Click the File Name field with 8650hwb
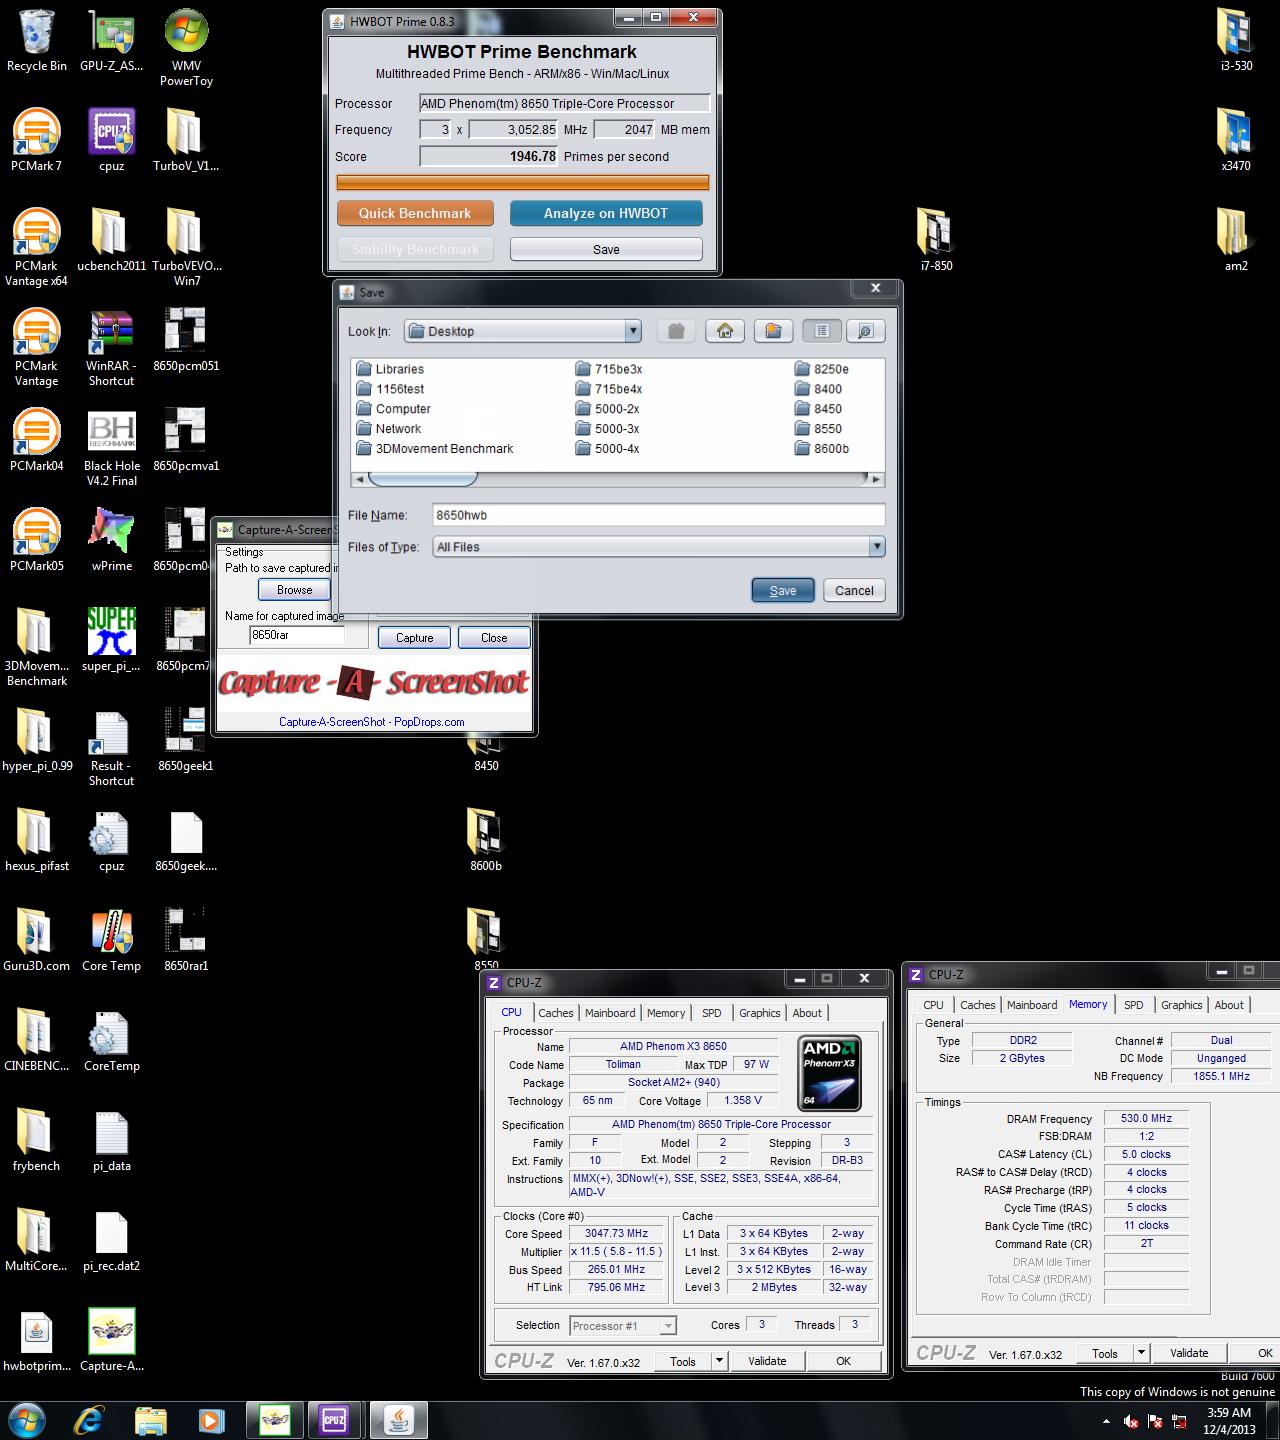 click(x=659, y=515)
